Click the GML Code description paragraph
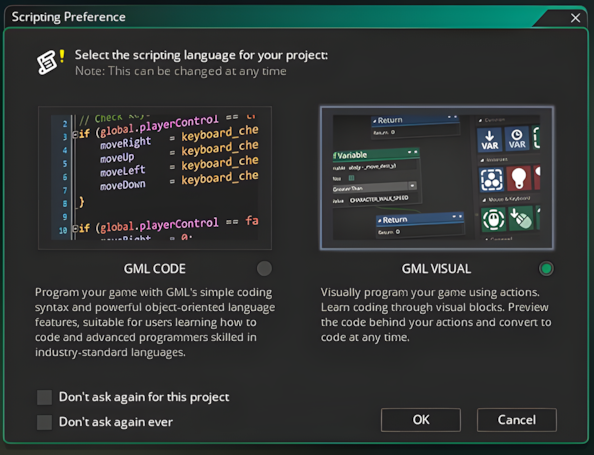Screen dimensions: 594x455 click(x=155, y=322)
